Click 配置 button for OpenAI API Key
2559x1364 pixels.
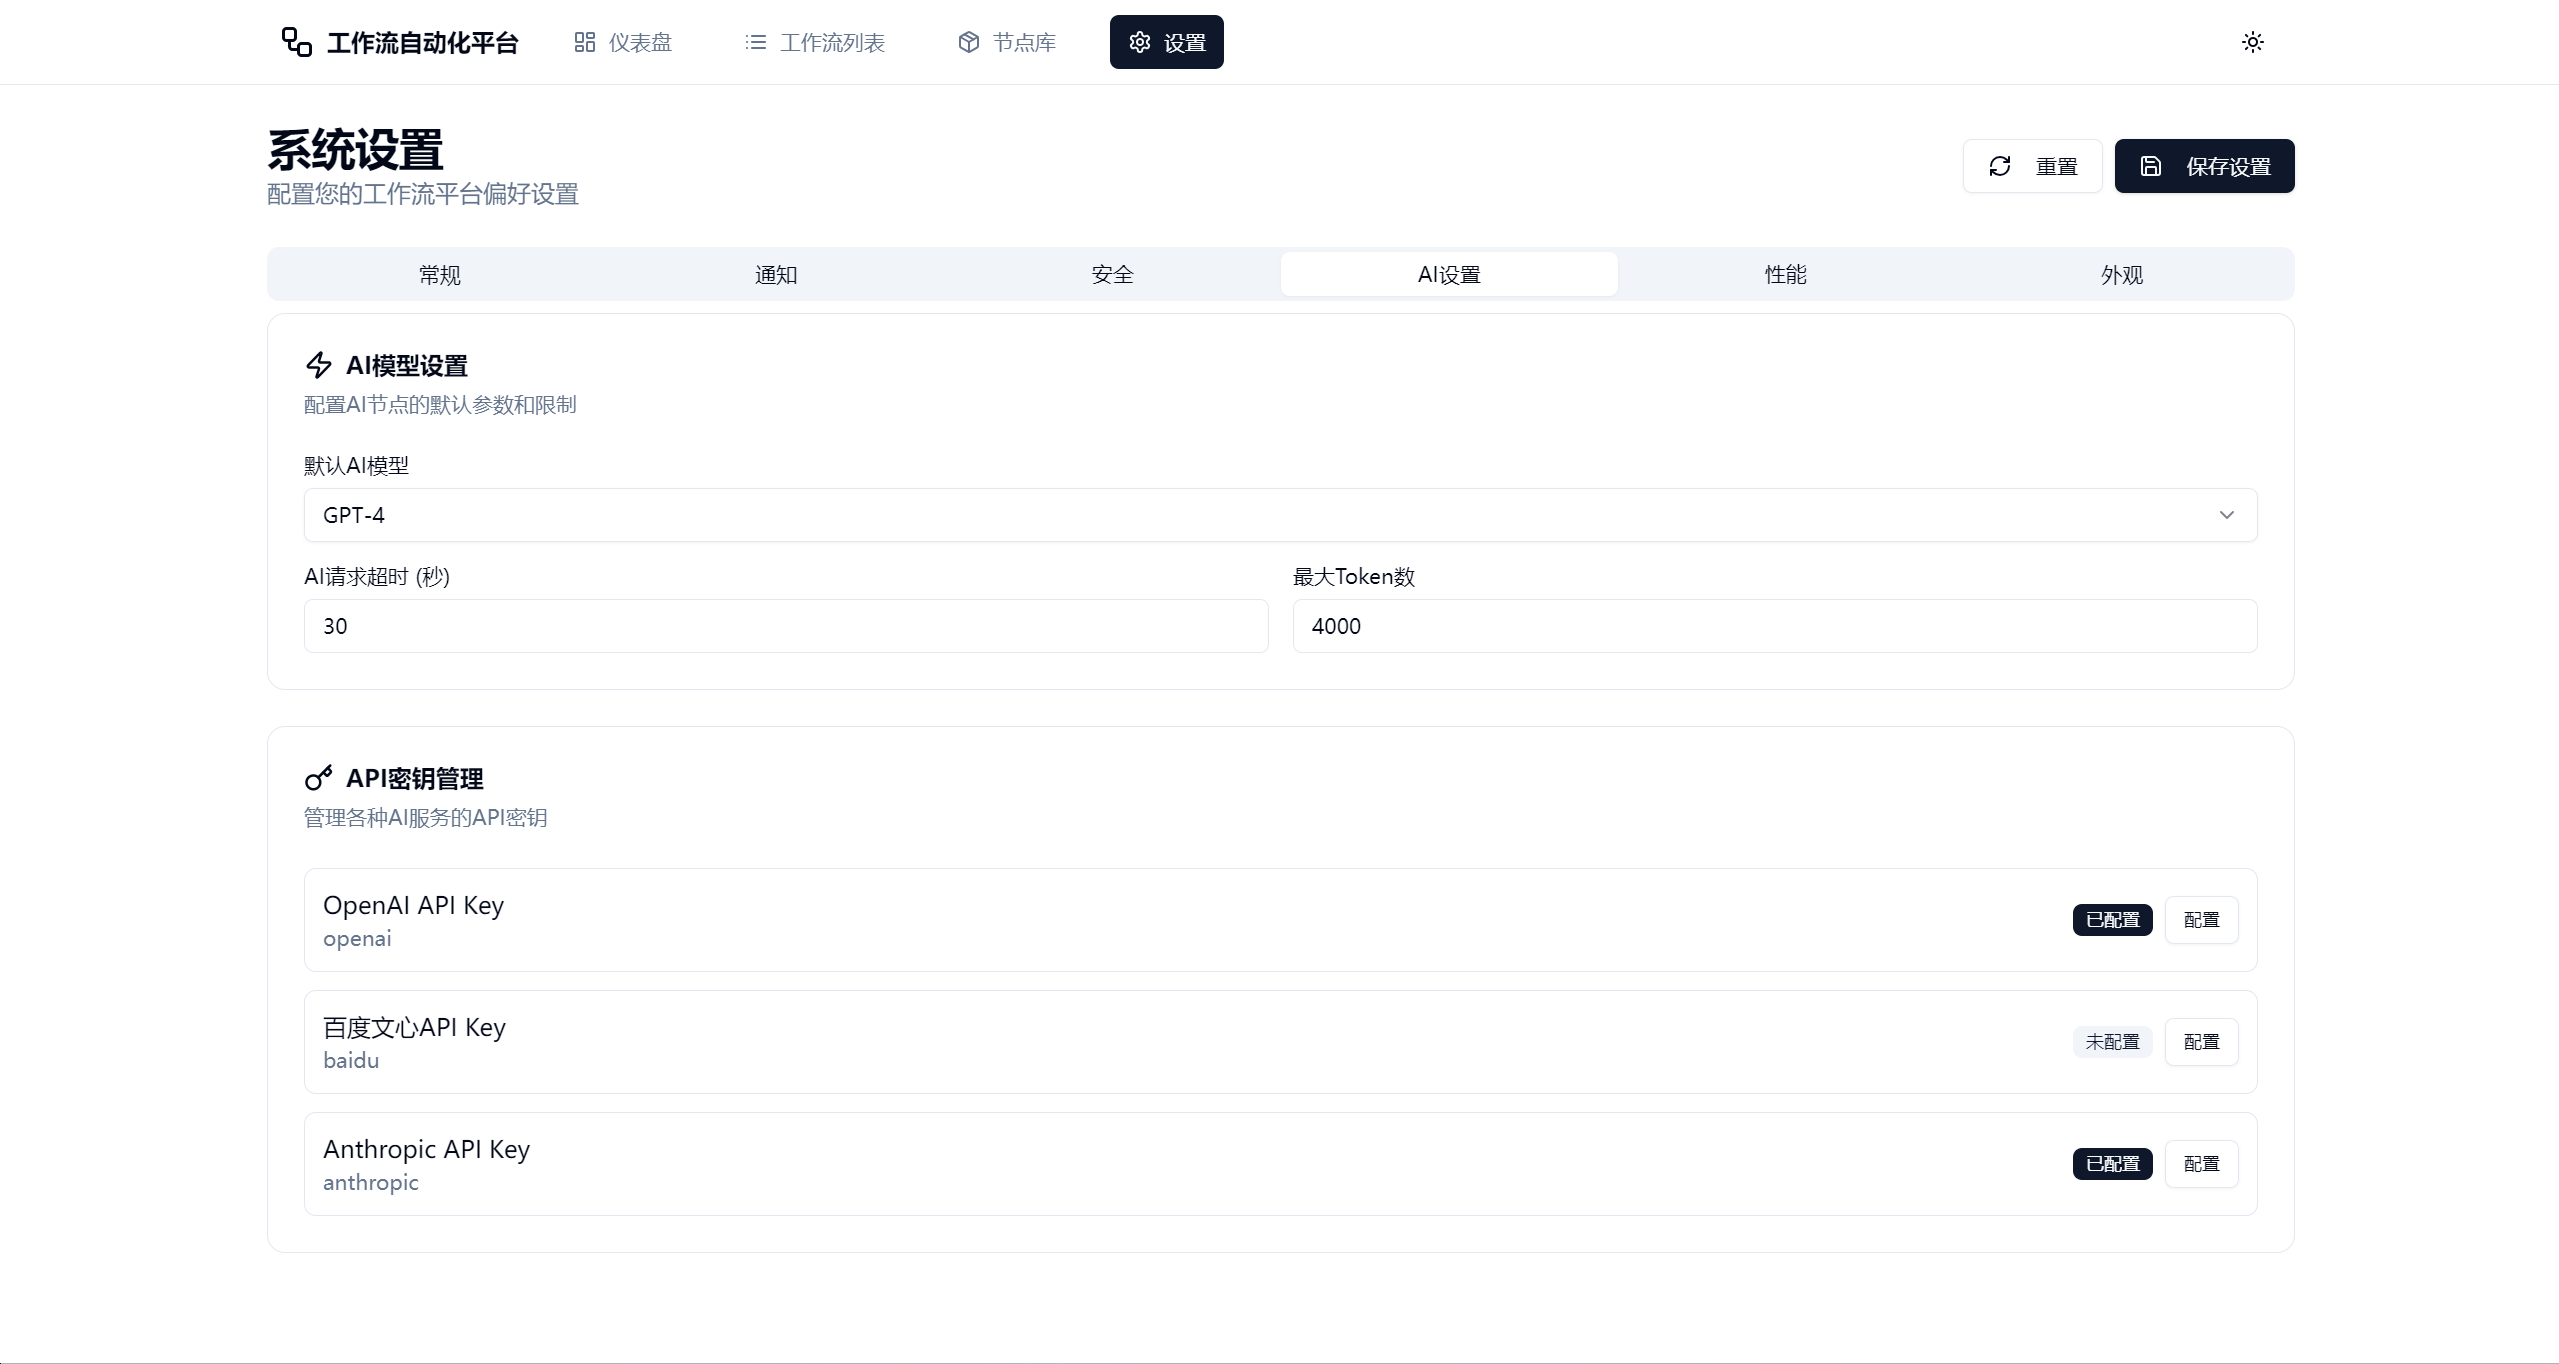pyautogui.click(x=2201, y=920)
